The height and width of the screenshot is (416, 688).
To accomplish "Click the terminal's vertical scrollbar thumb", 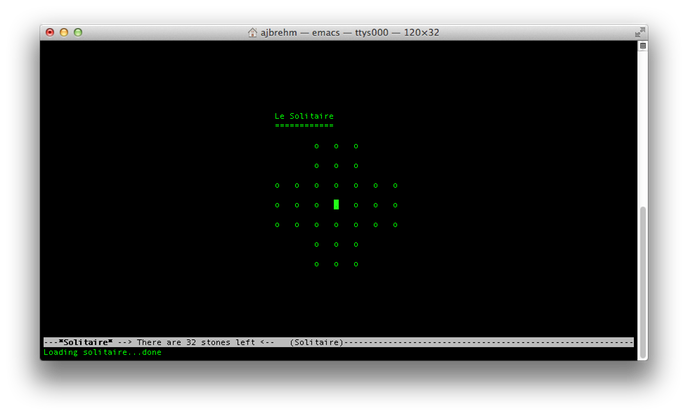I will [643, 280].
